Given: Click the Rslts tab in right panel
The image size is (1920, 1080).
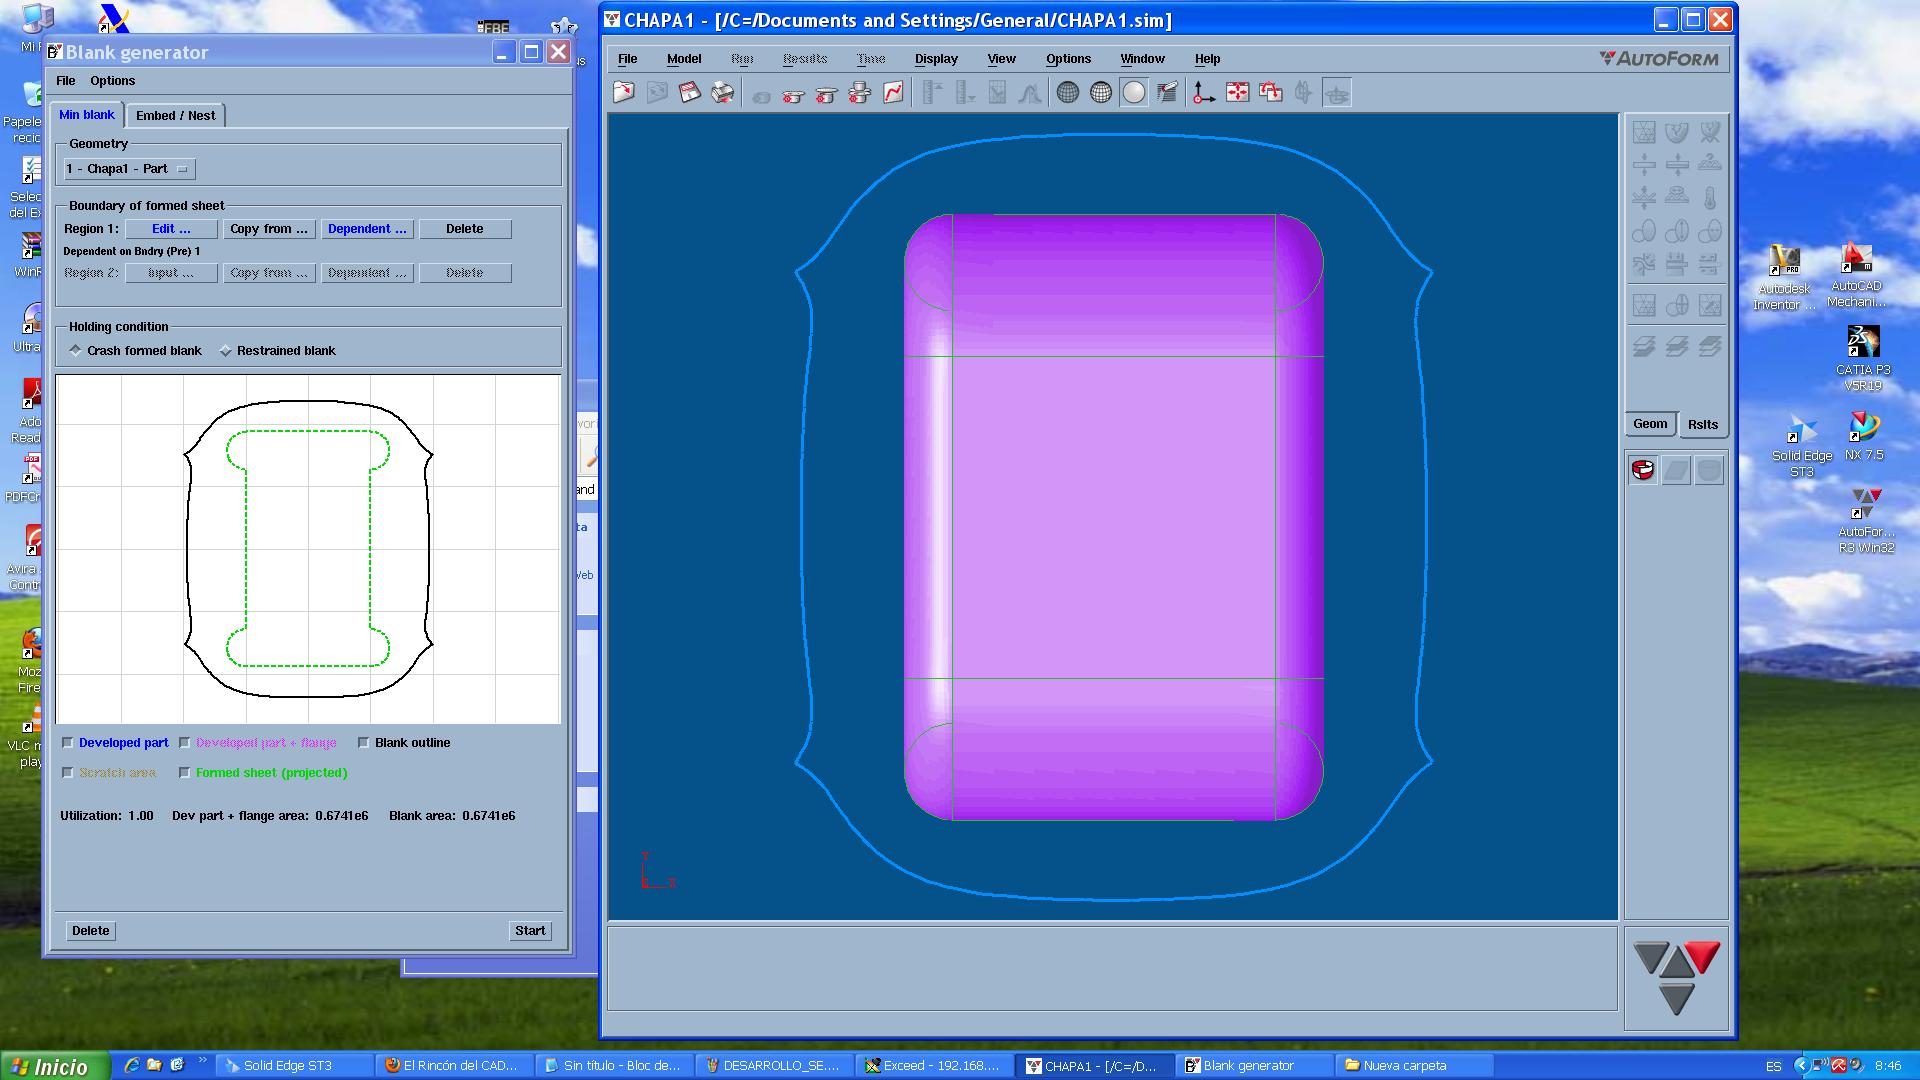Looking at the screenshot, I should click(x=1702, y=422).
